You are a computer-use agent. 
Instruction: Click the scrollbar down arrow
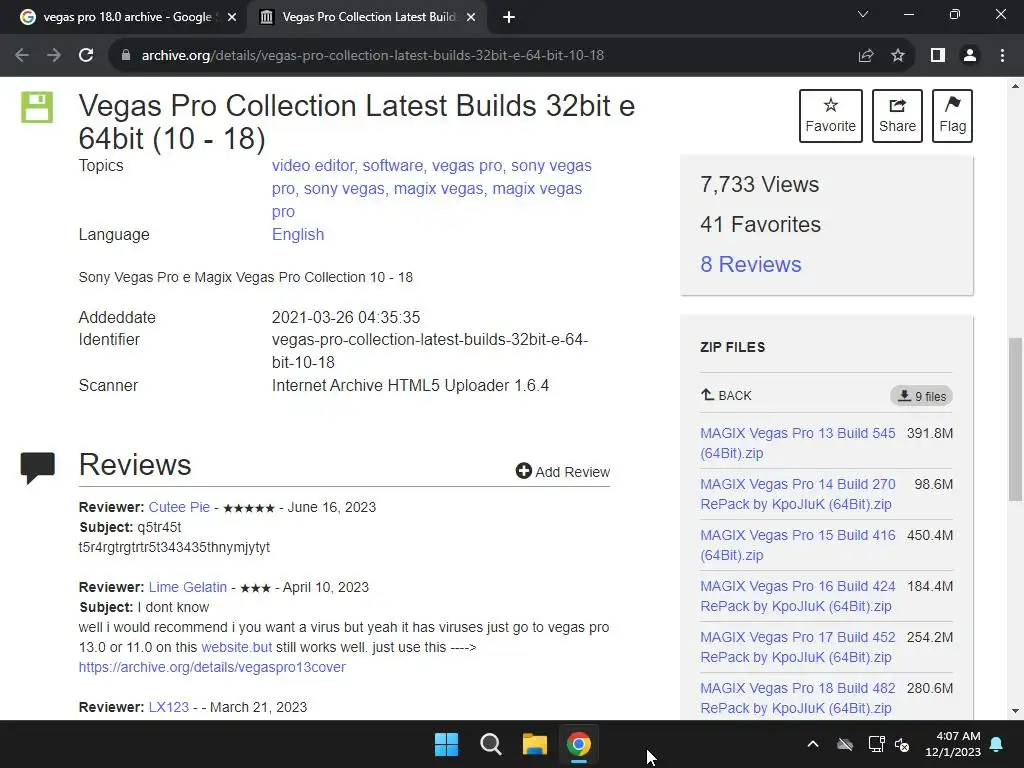pyautogui.click(x=1016, y=711)
